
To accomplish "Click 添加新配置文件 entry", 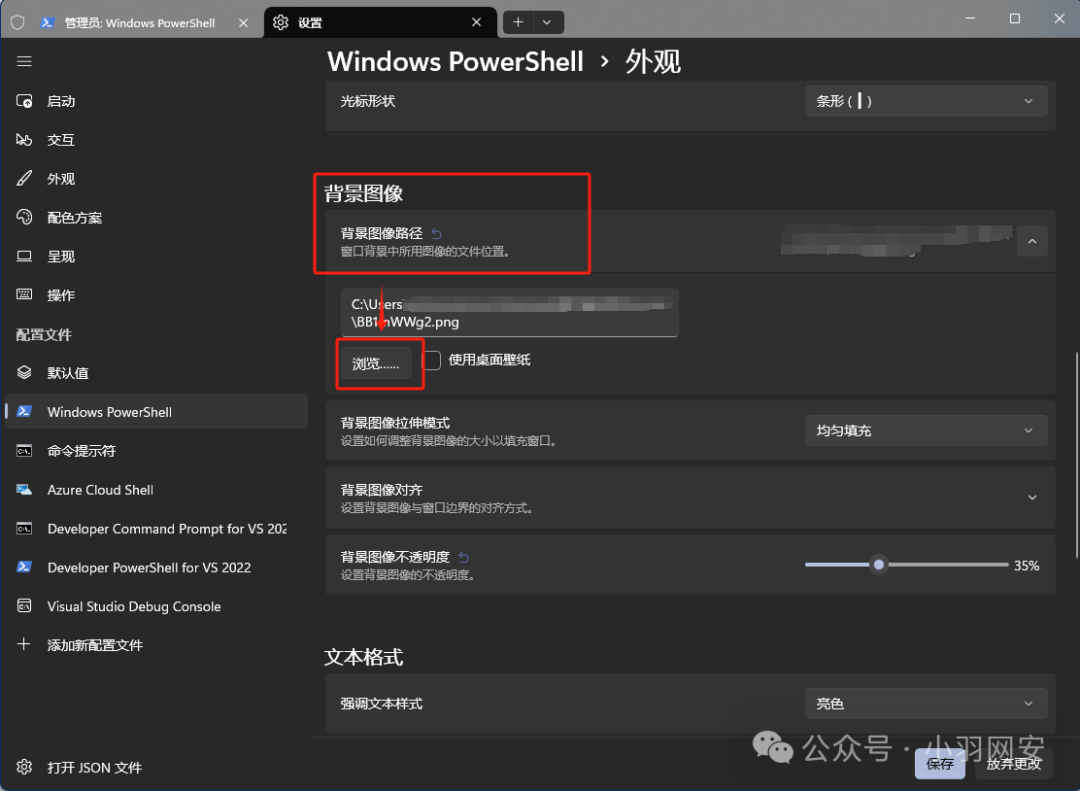I will point(156,645).
